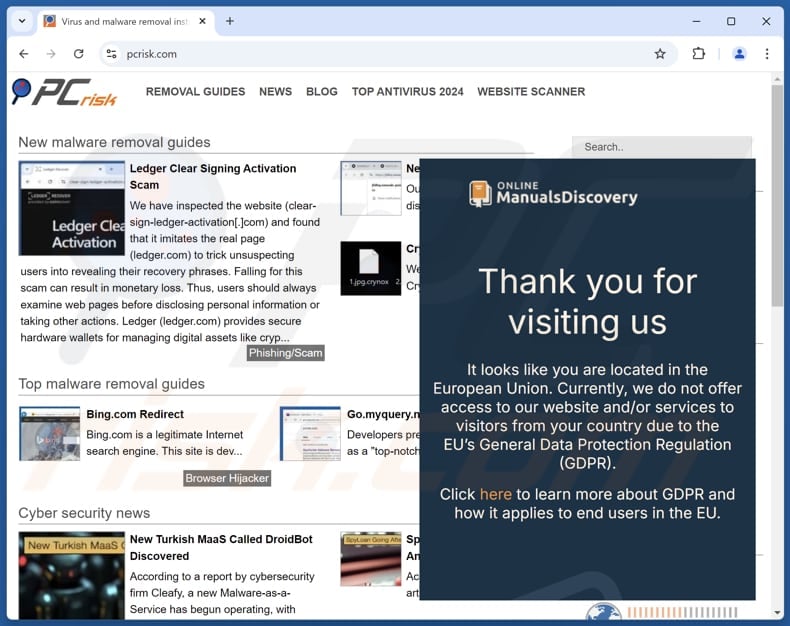Click the Browser Hijacker category tag
This screenshot has height=626, width=790.
(x=227, y=478)
